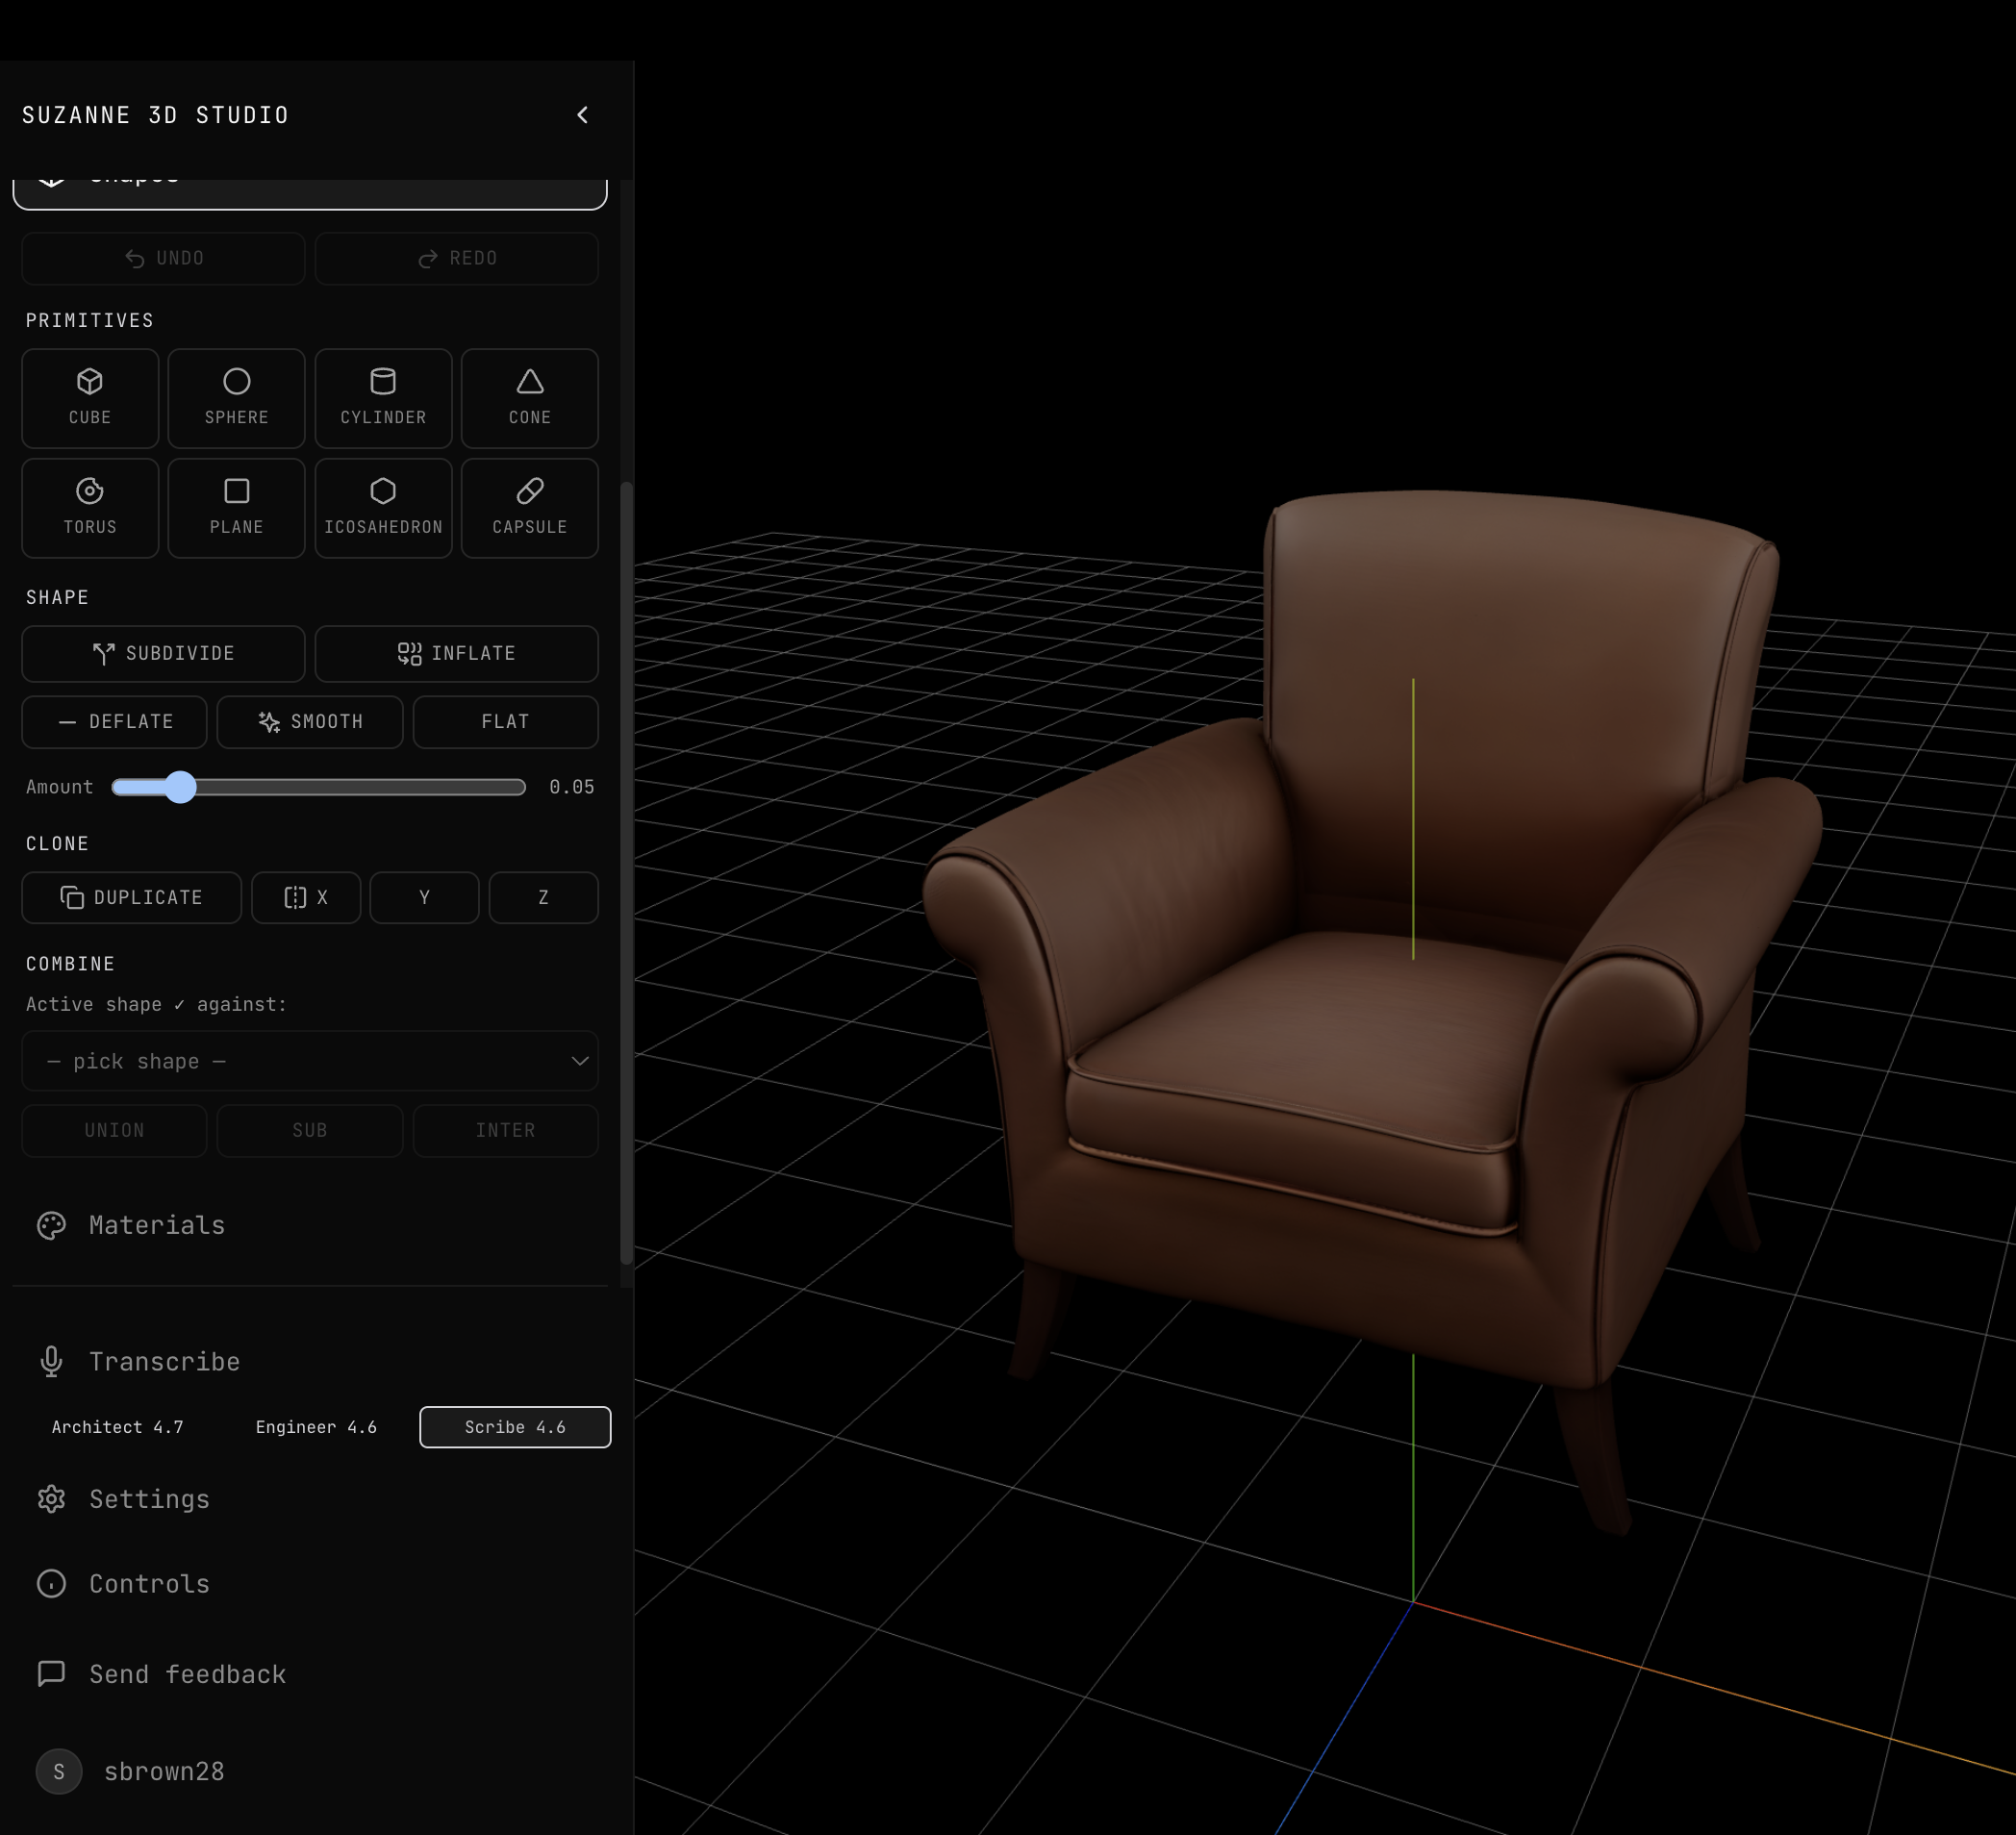Select the Icosahedron primitive
Viewport: 2016px width, 1835px height.
(x=383, y=507)
